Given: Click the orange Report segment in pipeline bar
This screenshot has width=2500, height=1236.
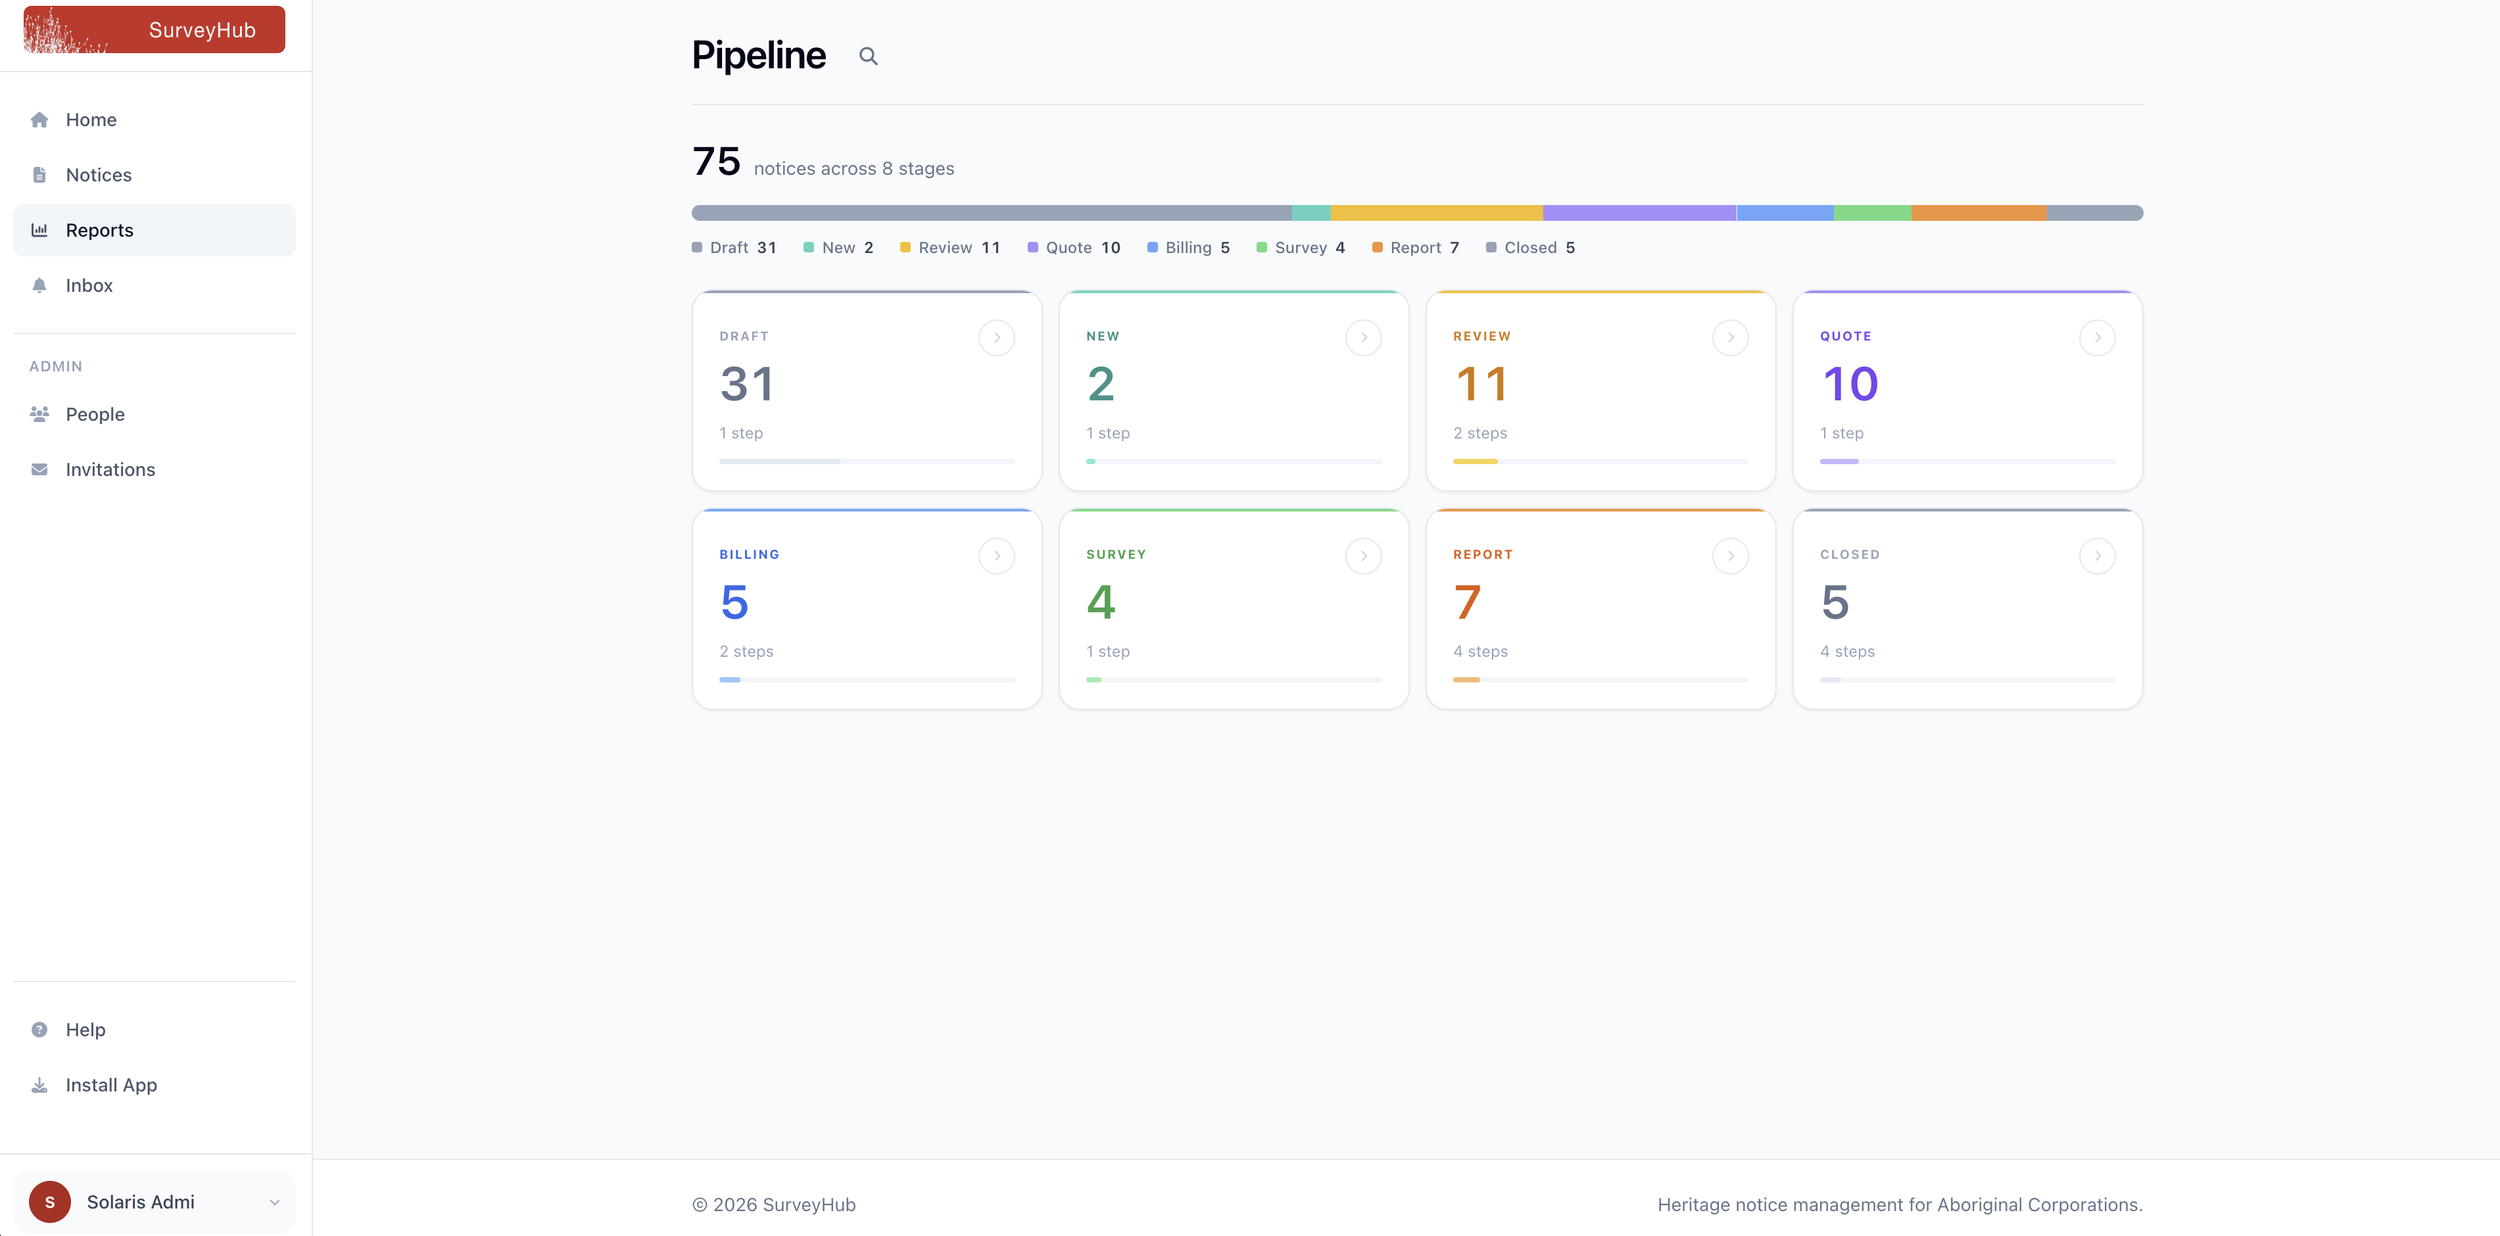Looking at the screenshot, I should coord(1978,213).
